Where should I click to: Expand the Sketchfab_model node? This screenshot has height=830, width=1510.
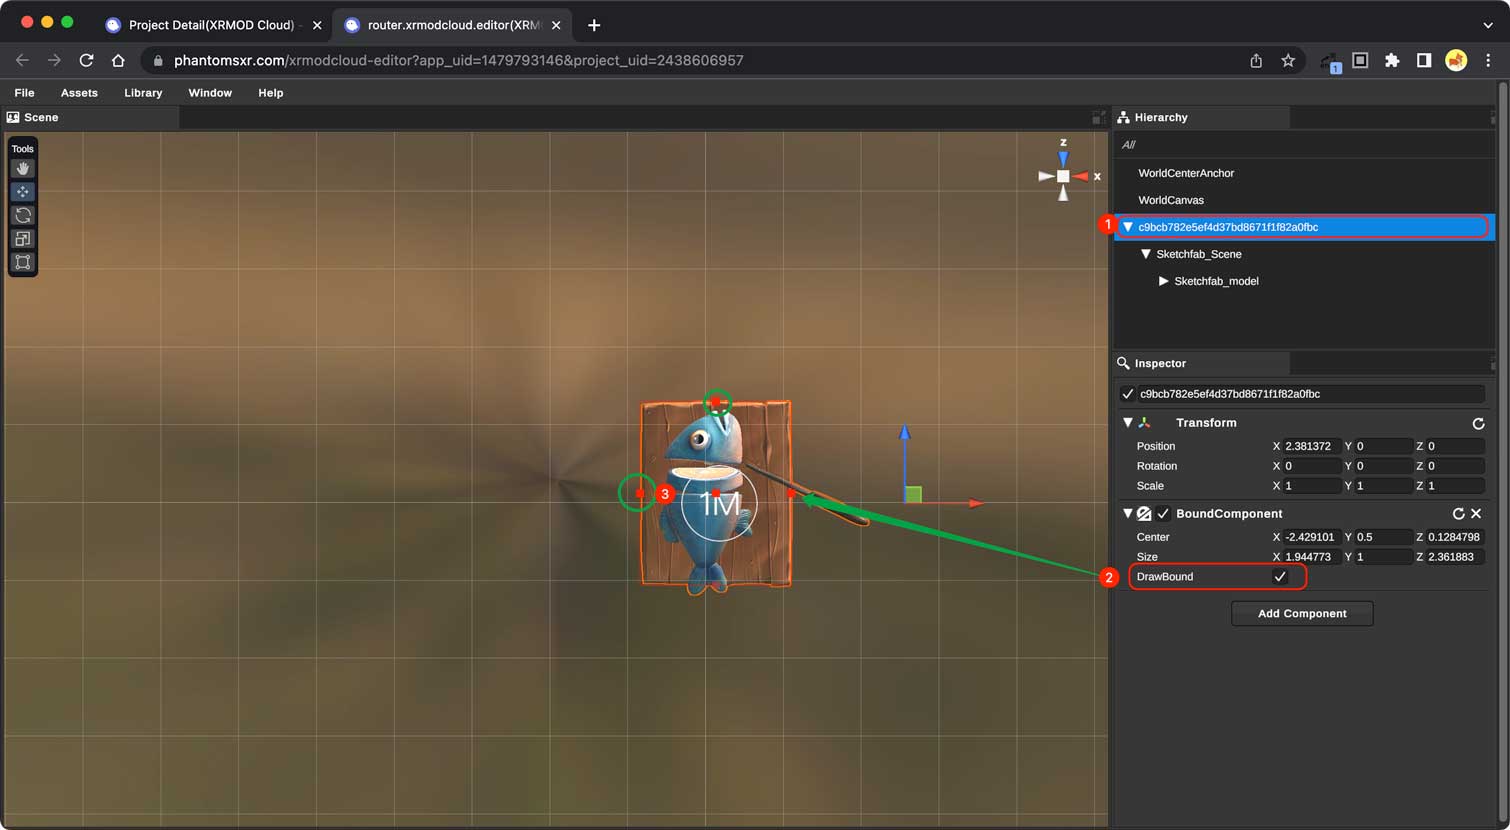[1163, 281]
